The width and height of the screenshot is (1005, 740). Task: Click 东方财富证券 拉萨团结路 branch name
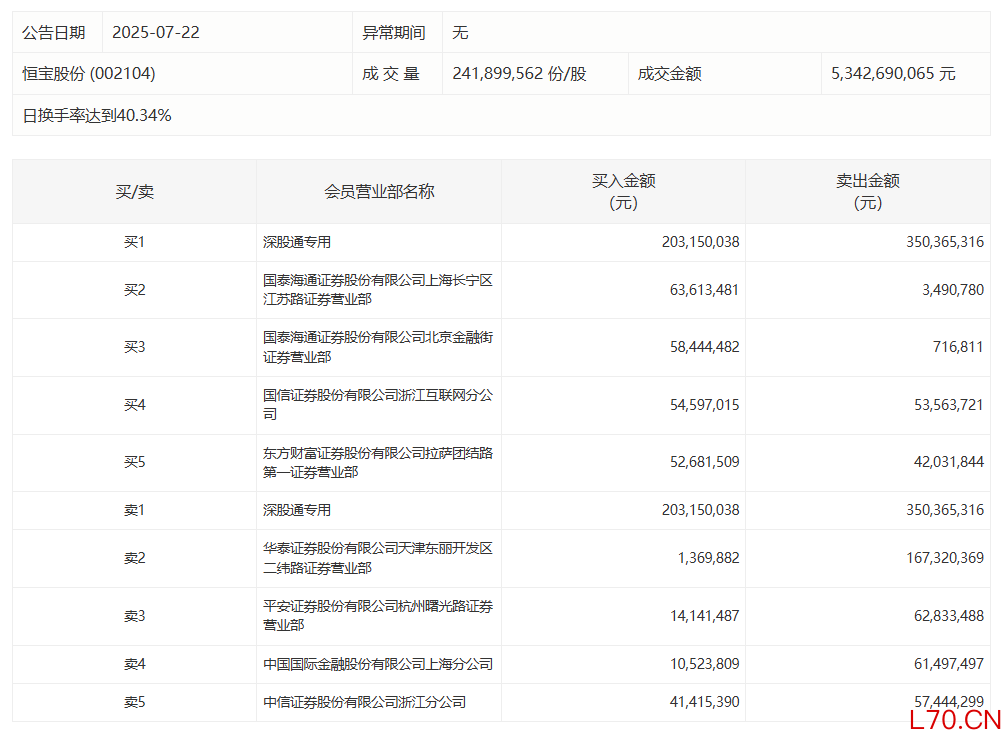tap(377, 462)
